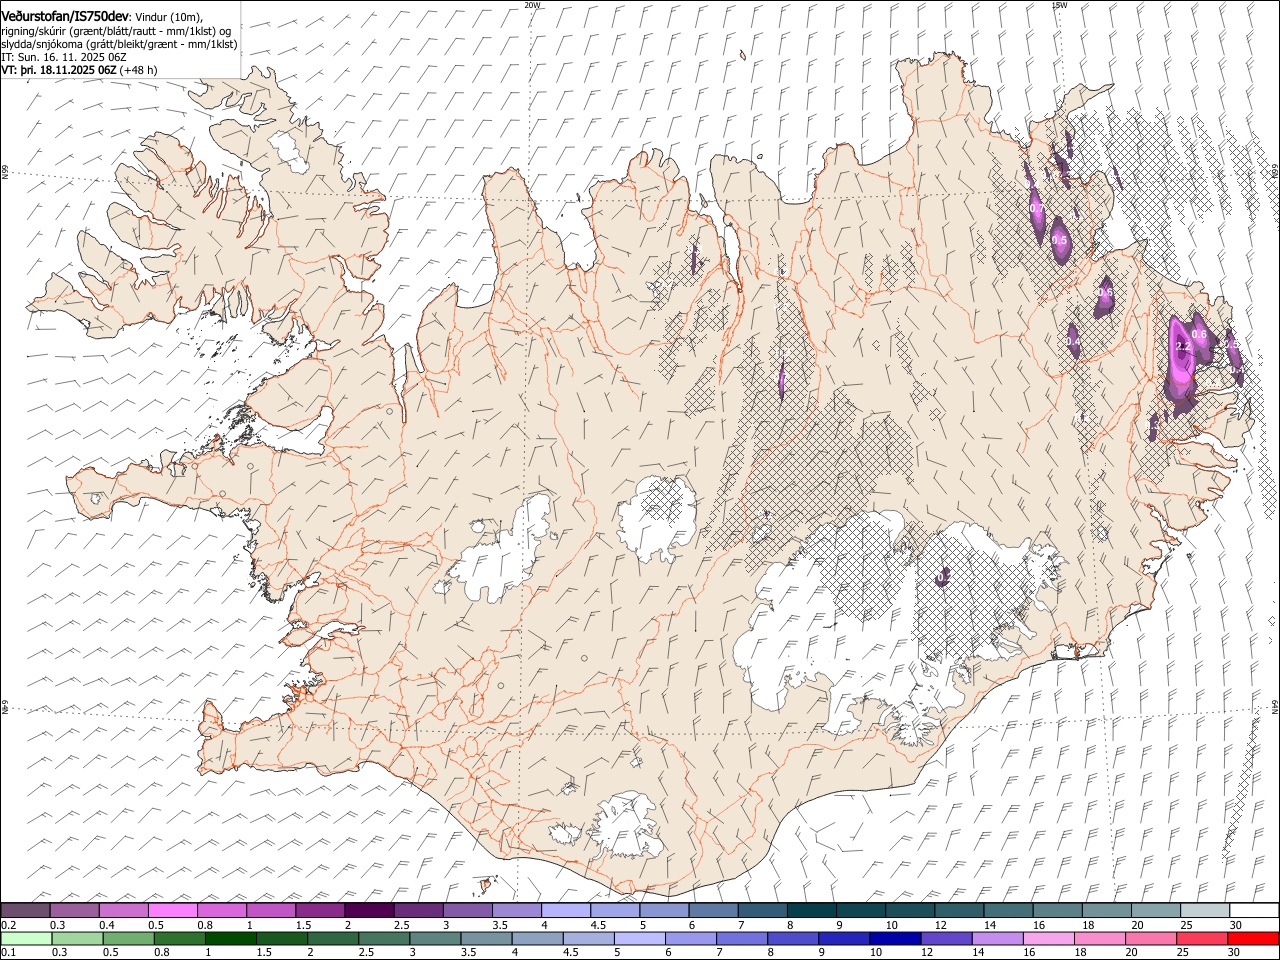Pick the dark teal snow swatch between 8 and 9
1280x960 pixels.
click(812, 910)
